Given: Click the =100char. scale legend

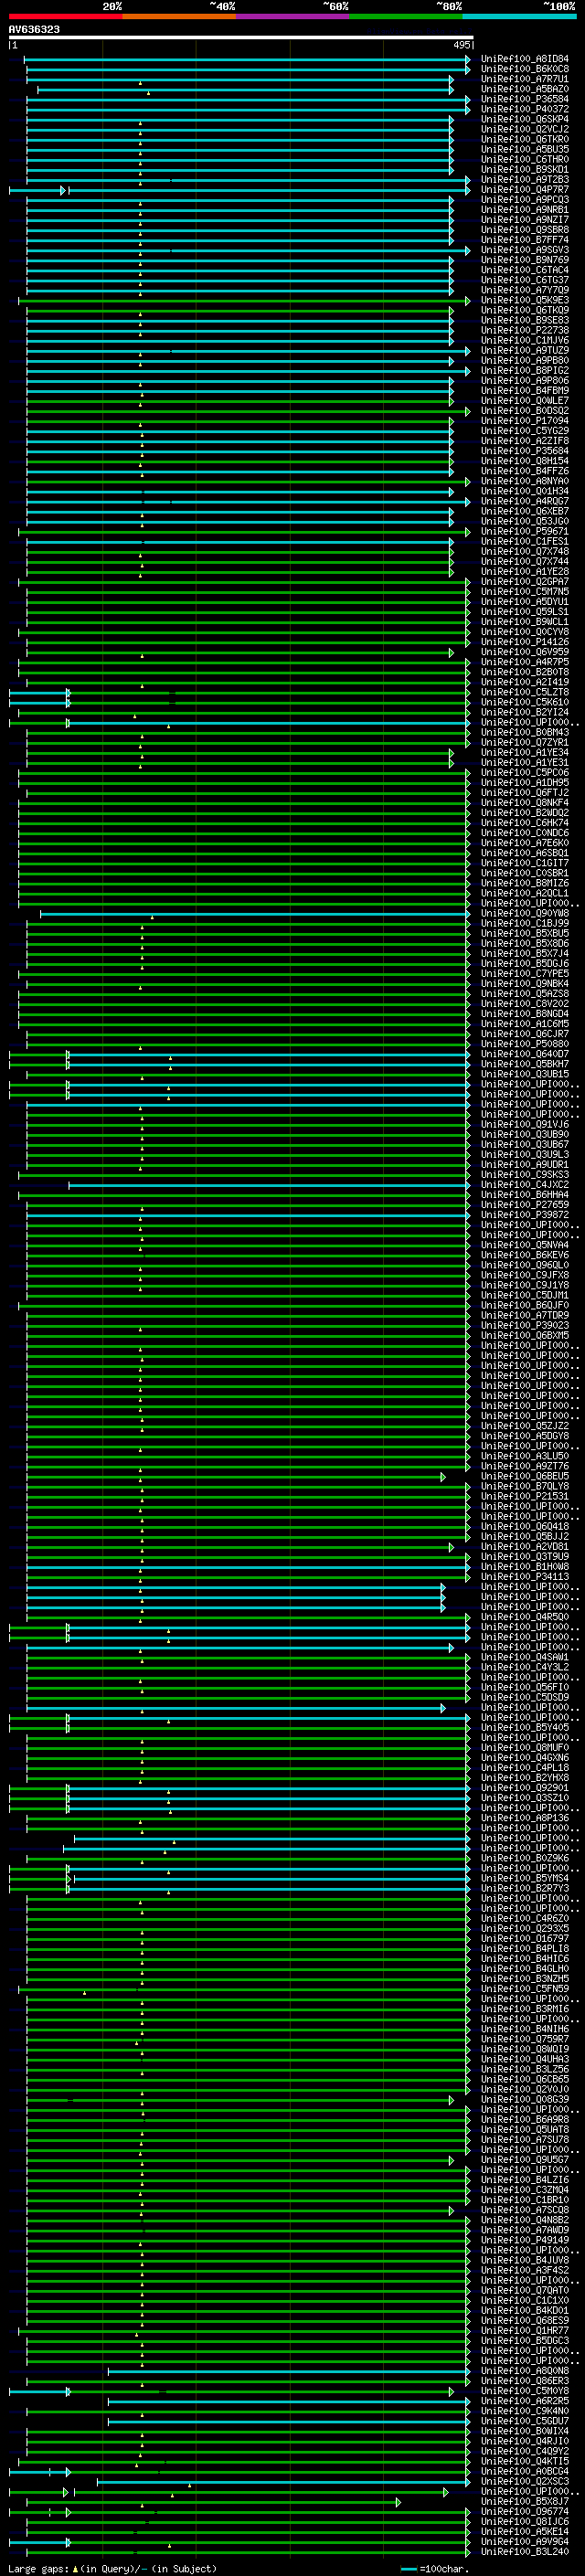Looking at the screenshot, I should coord(437,2569).
